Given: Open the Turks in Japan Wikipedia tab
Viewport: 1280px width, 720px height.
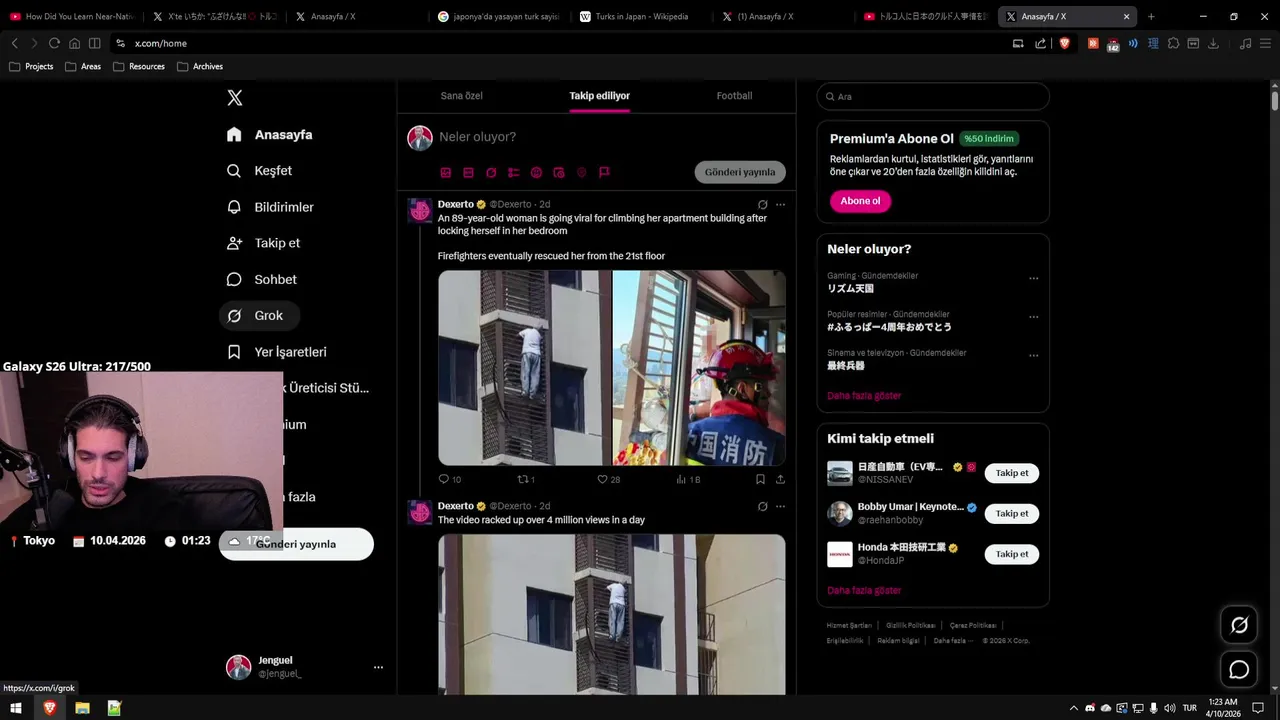Looking at the screenshot, I should [x=641, y=17].
